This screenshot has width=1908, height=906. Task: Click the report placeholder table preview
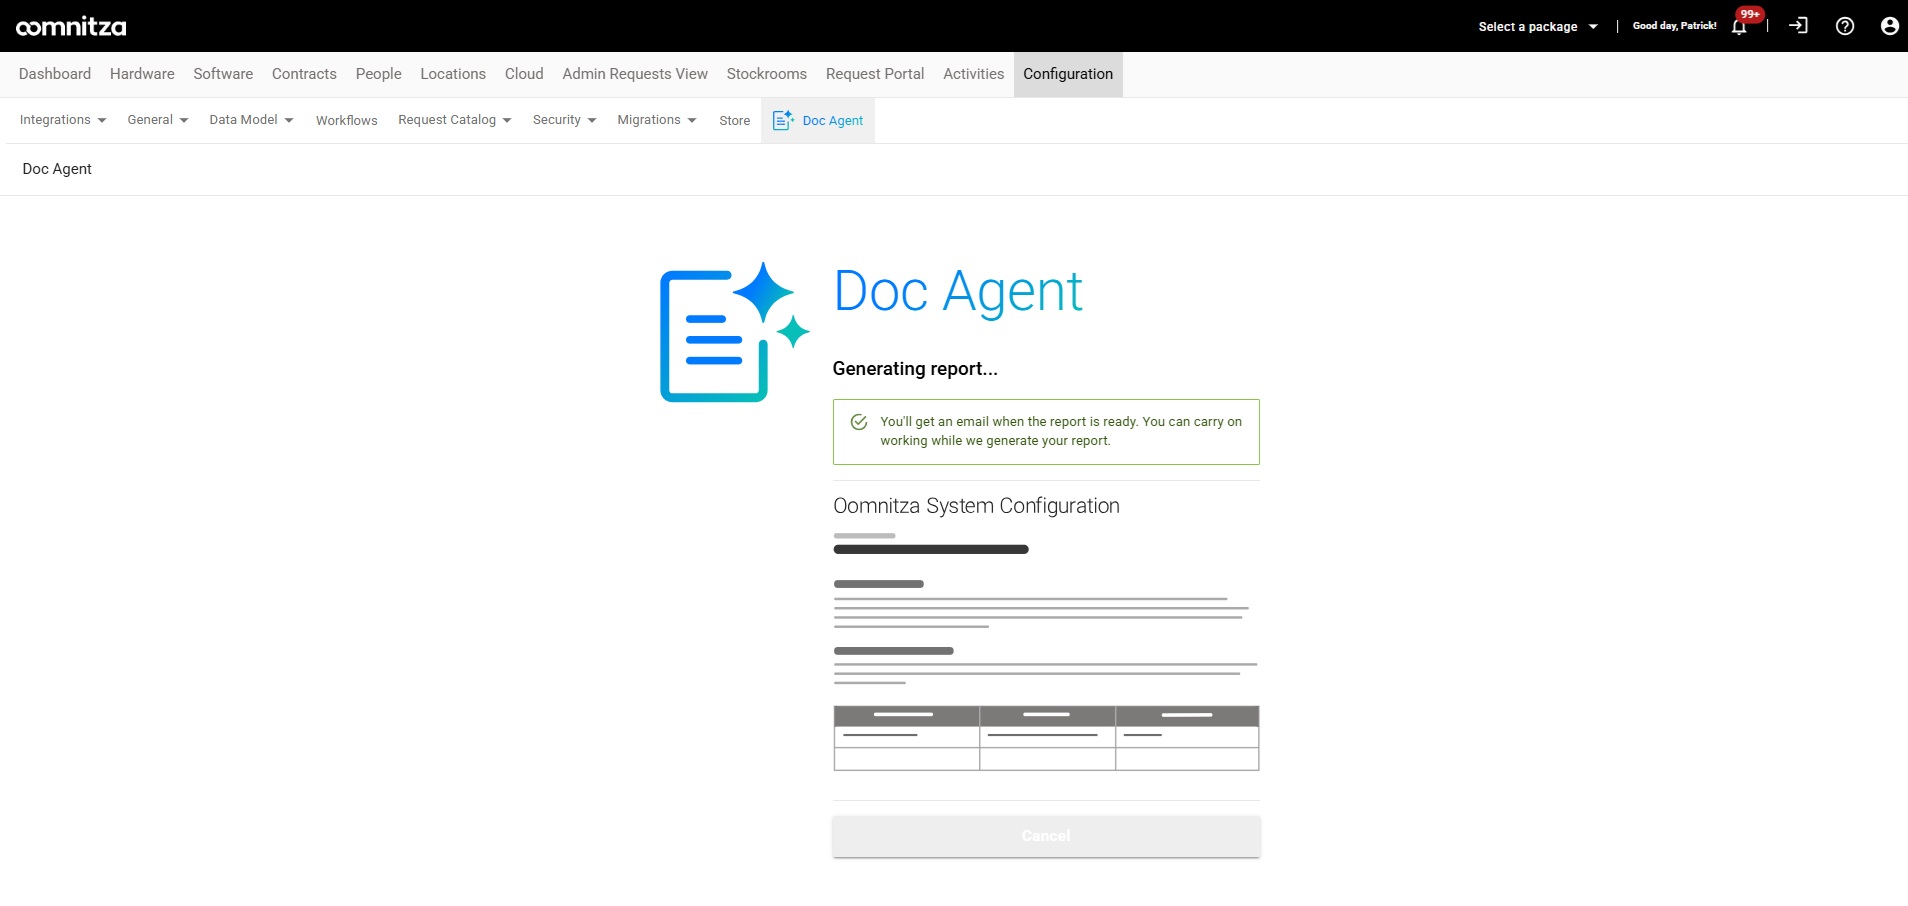pos(1046,738)
